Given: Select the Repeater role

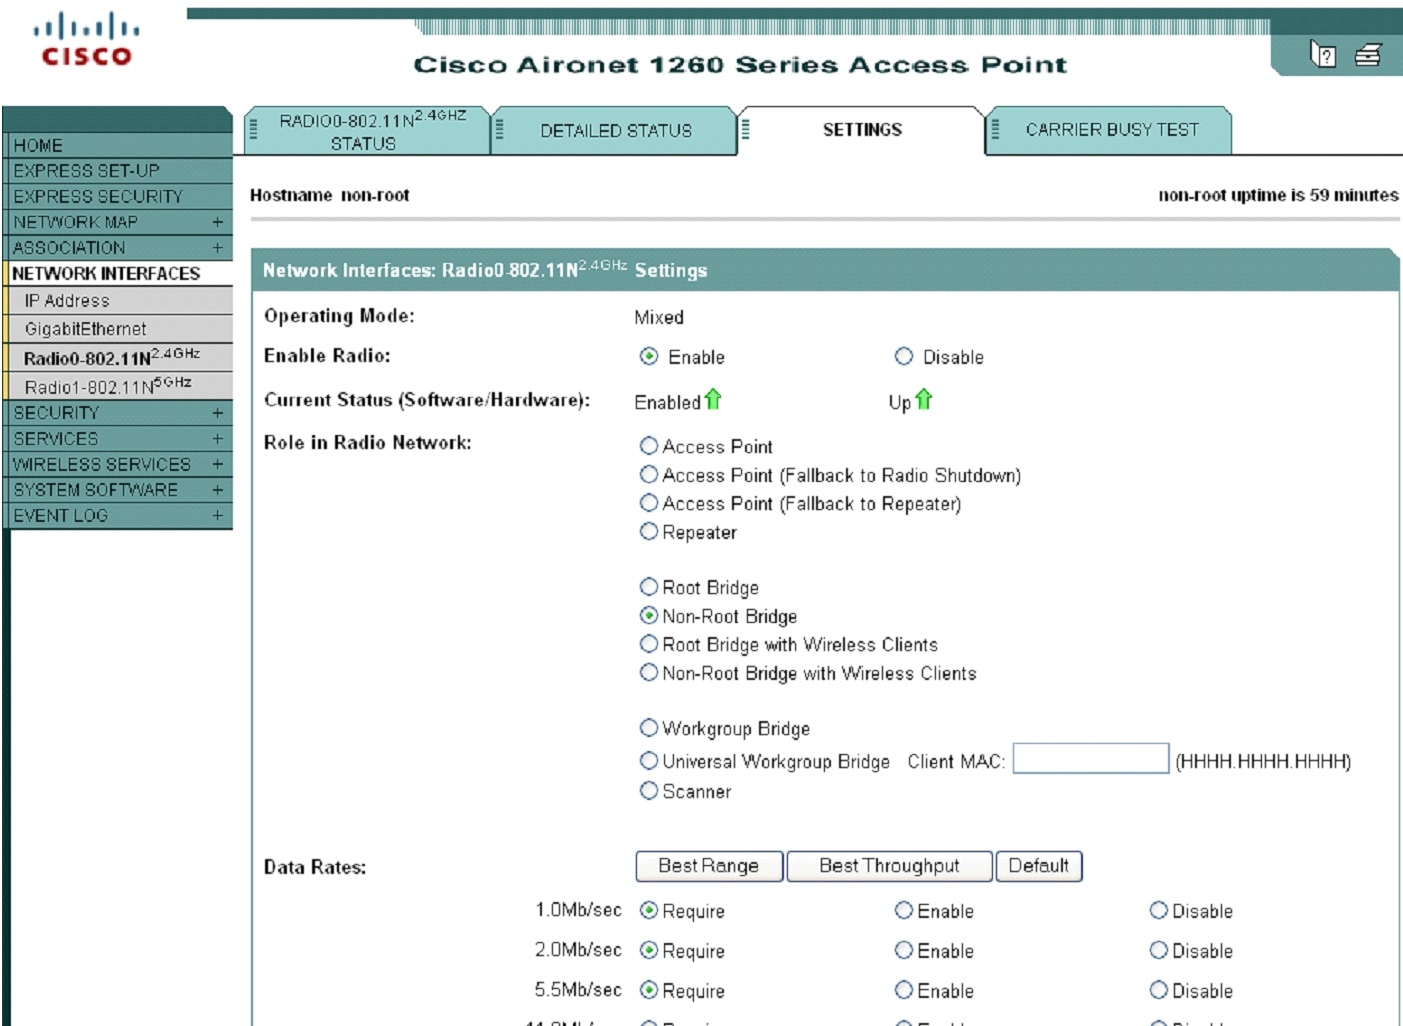Looking at the screenshot, I should (x=649, y=532).
